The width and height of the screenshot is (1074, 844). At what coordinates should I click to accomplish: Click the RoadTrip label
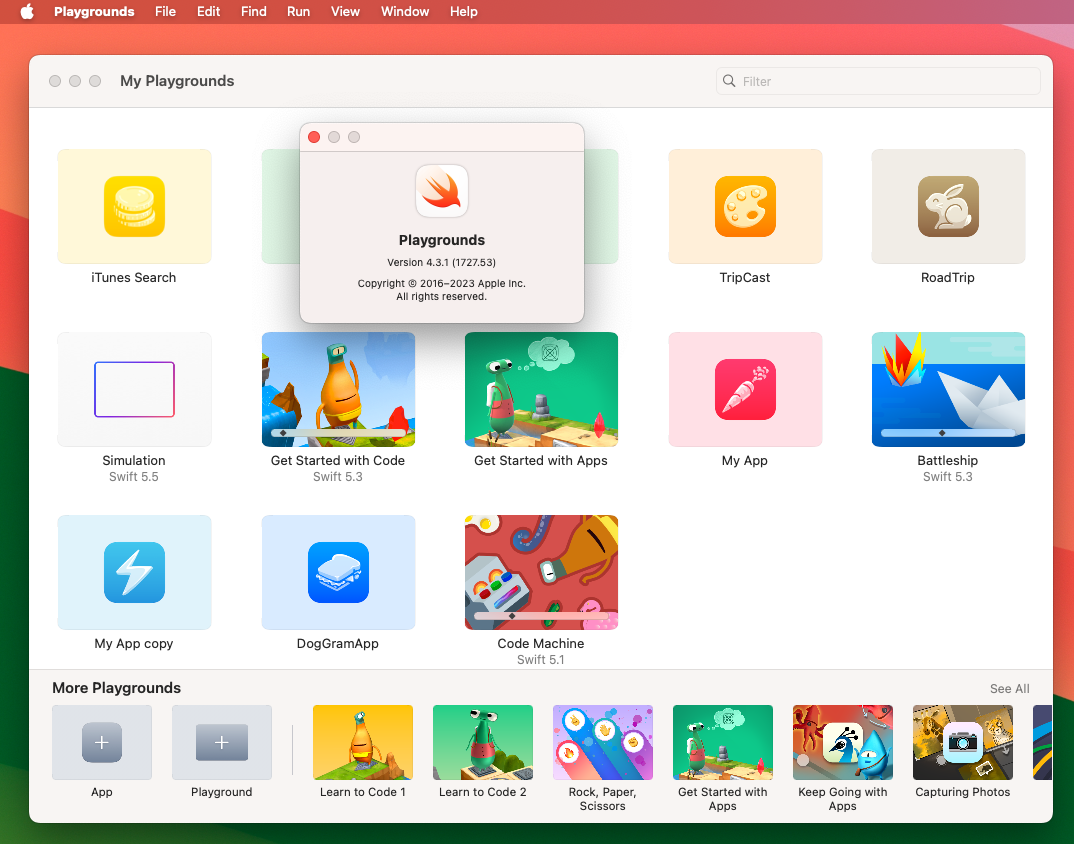(x=947, y=277)
